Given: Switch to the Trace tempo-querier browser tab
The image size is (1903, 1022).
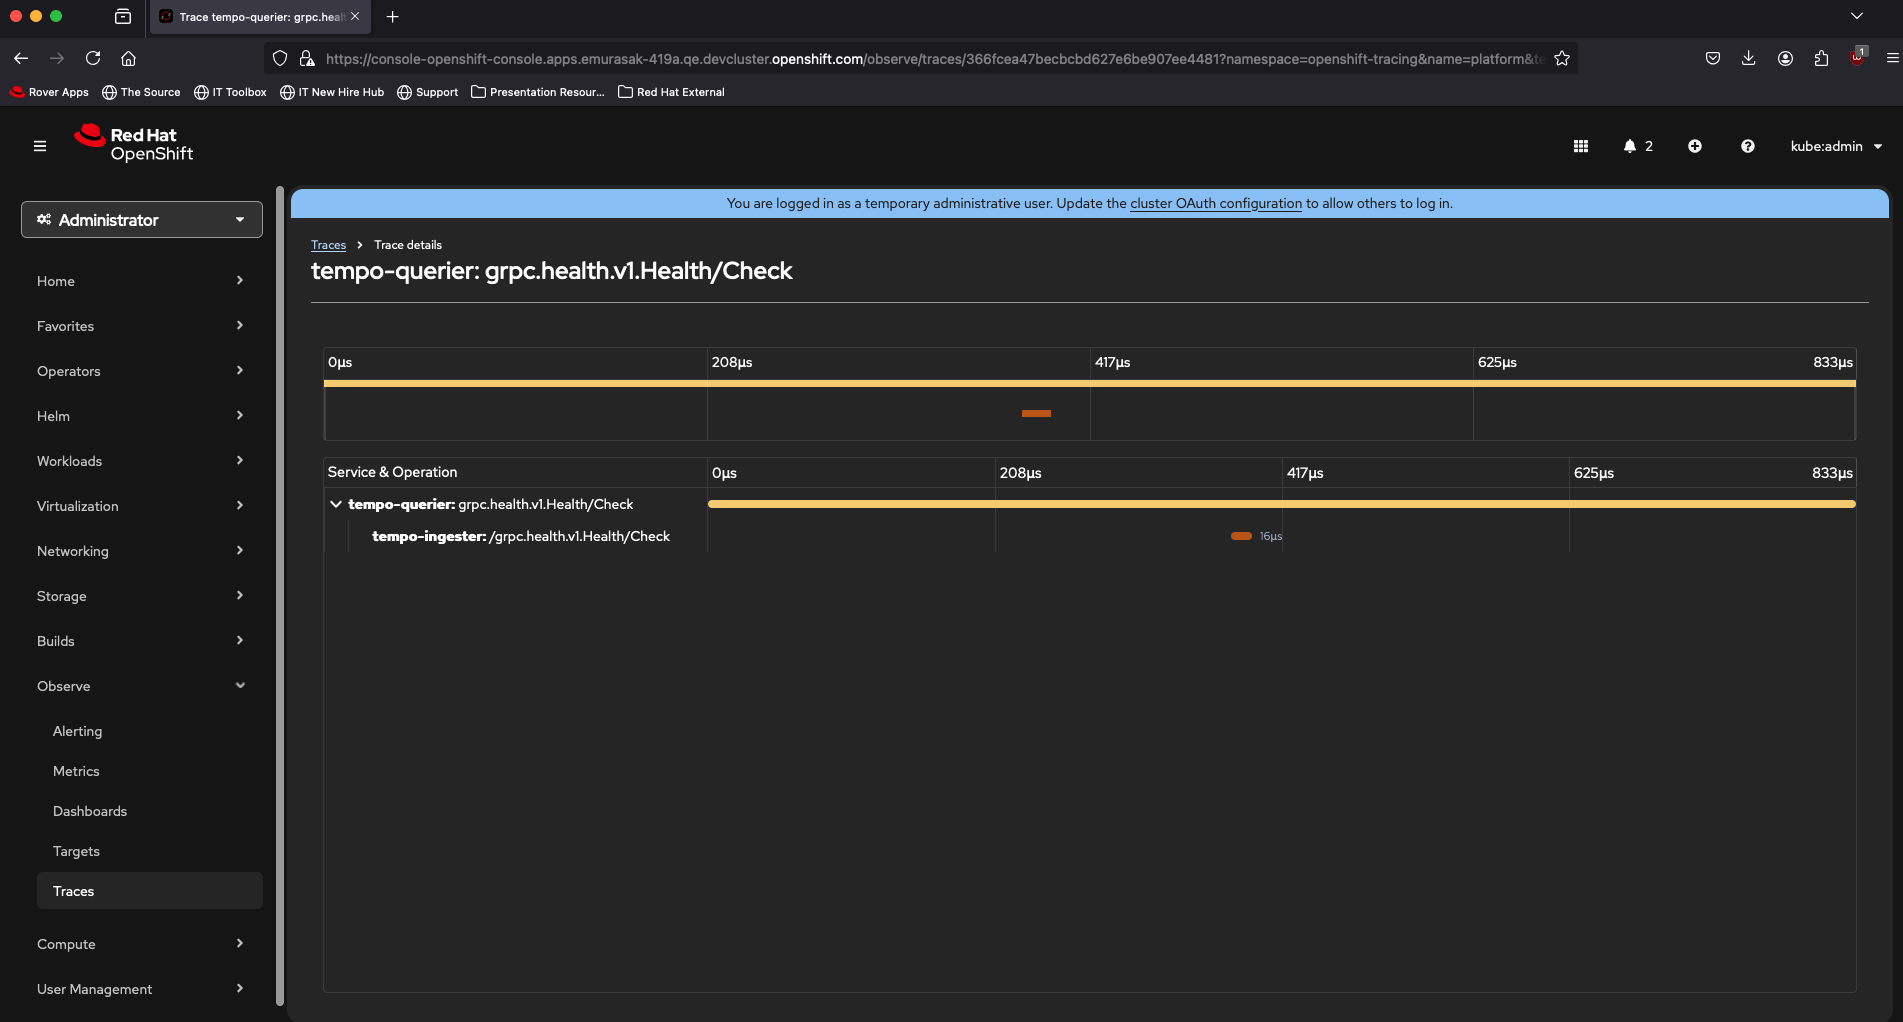Looking at the screenshot, I should coord(260,16).
